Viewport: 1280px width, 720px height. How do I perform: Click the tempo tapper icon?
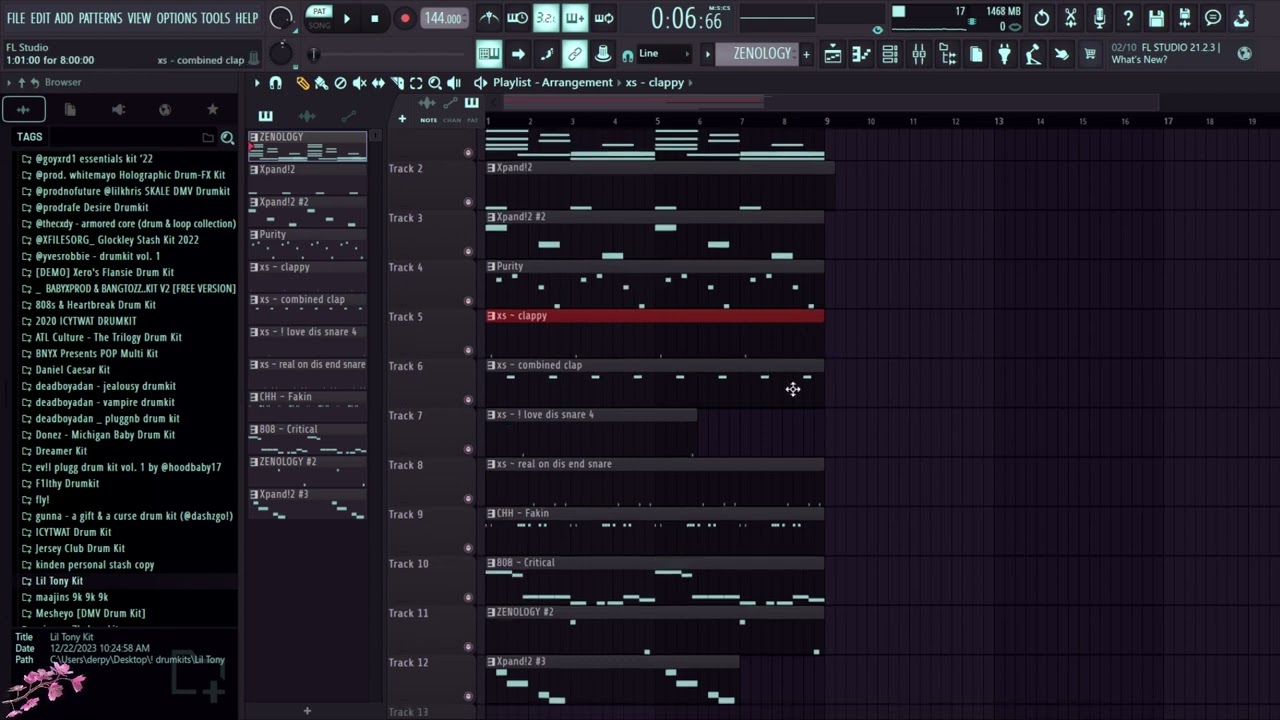point(1033,54)
